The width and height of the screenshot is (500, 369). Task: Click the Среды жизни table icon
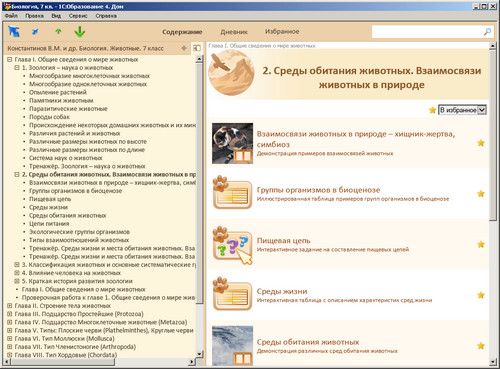coord(232,294)
